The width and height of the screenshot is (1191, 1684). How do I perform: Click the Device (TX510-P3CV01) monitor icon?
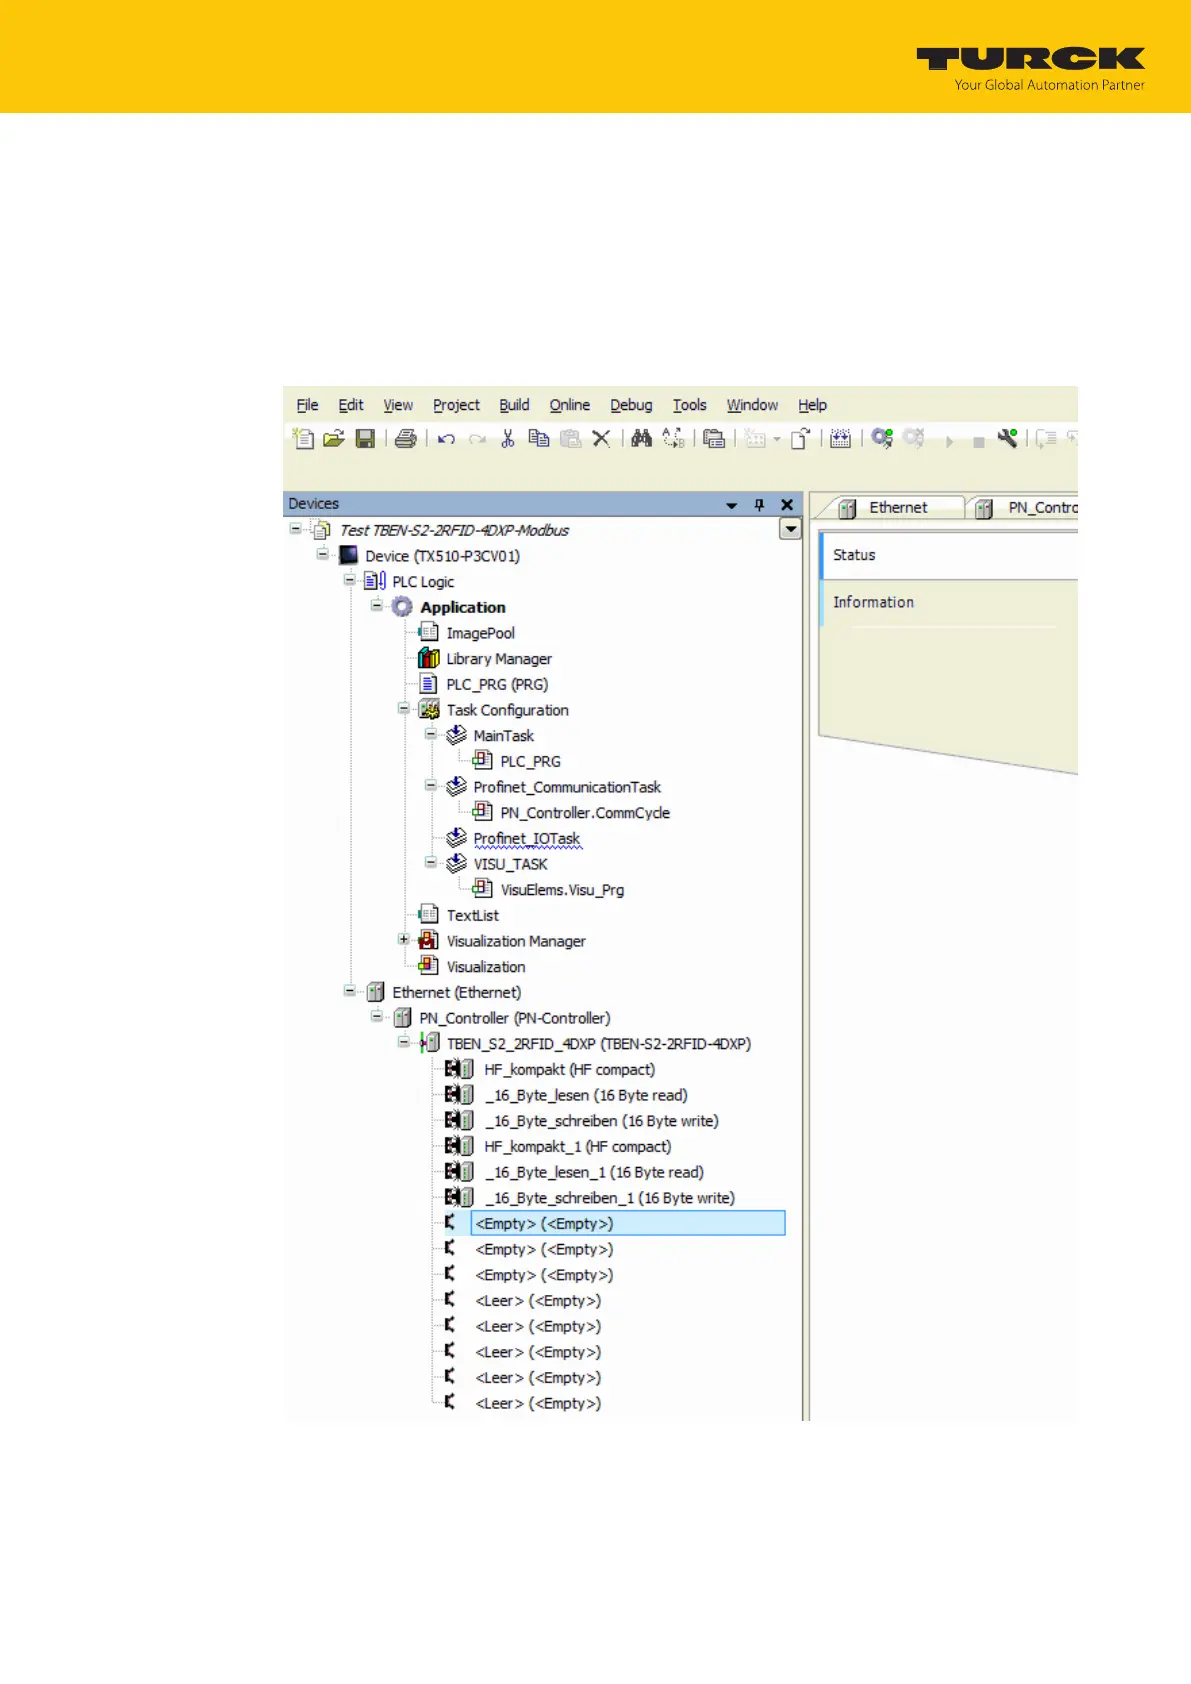[349, 555]
